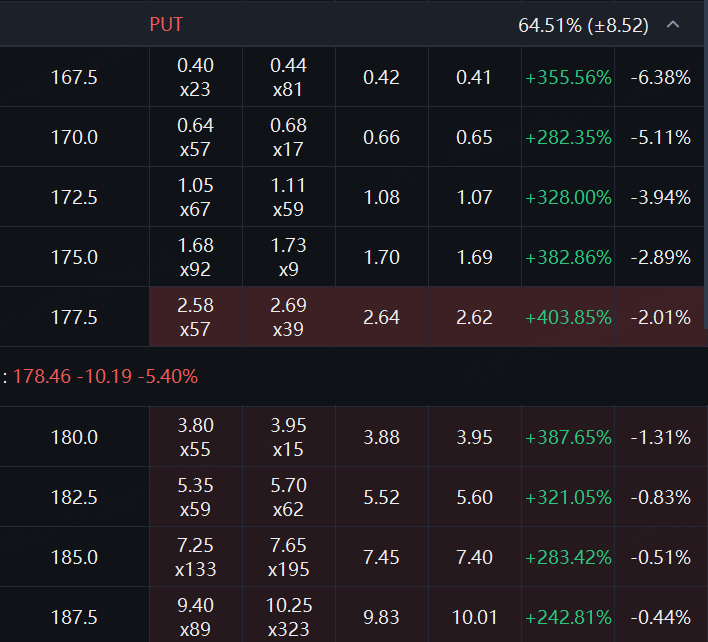Click the PUT column header
The height and width of the screenshot is (642, 708).
166,24
